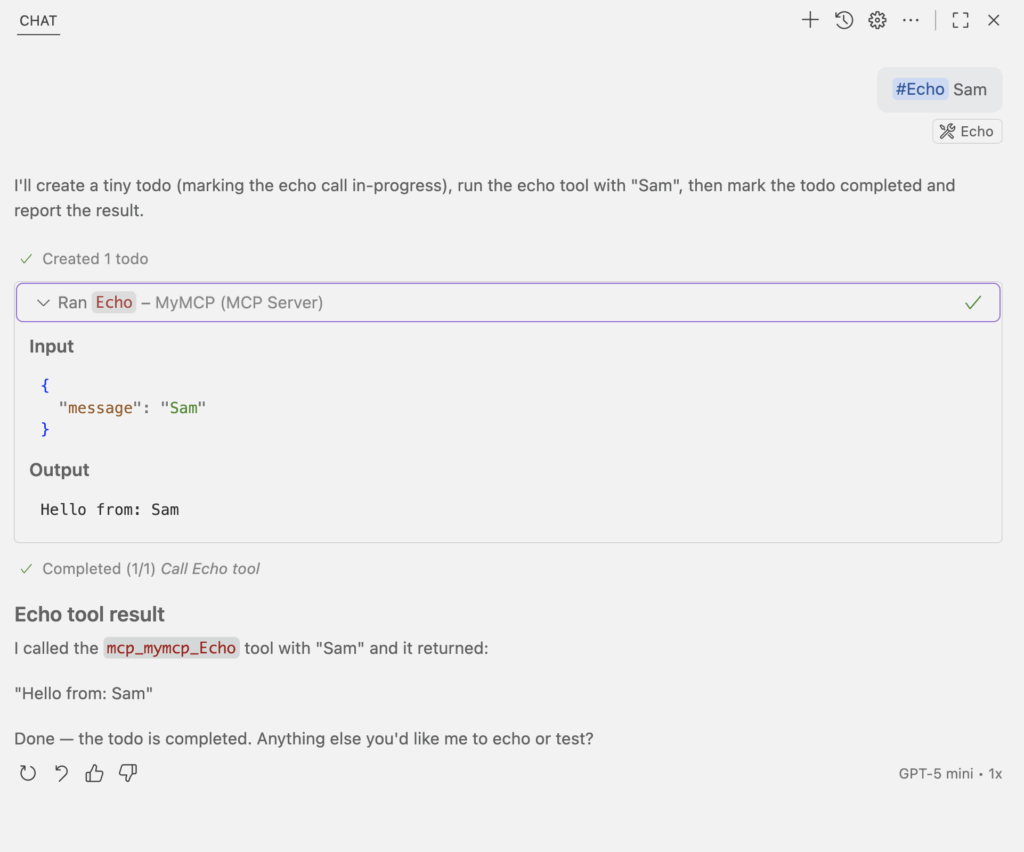
Task: Mark response helpful with thumbs up
Action: (94, 773)
